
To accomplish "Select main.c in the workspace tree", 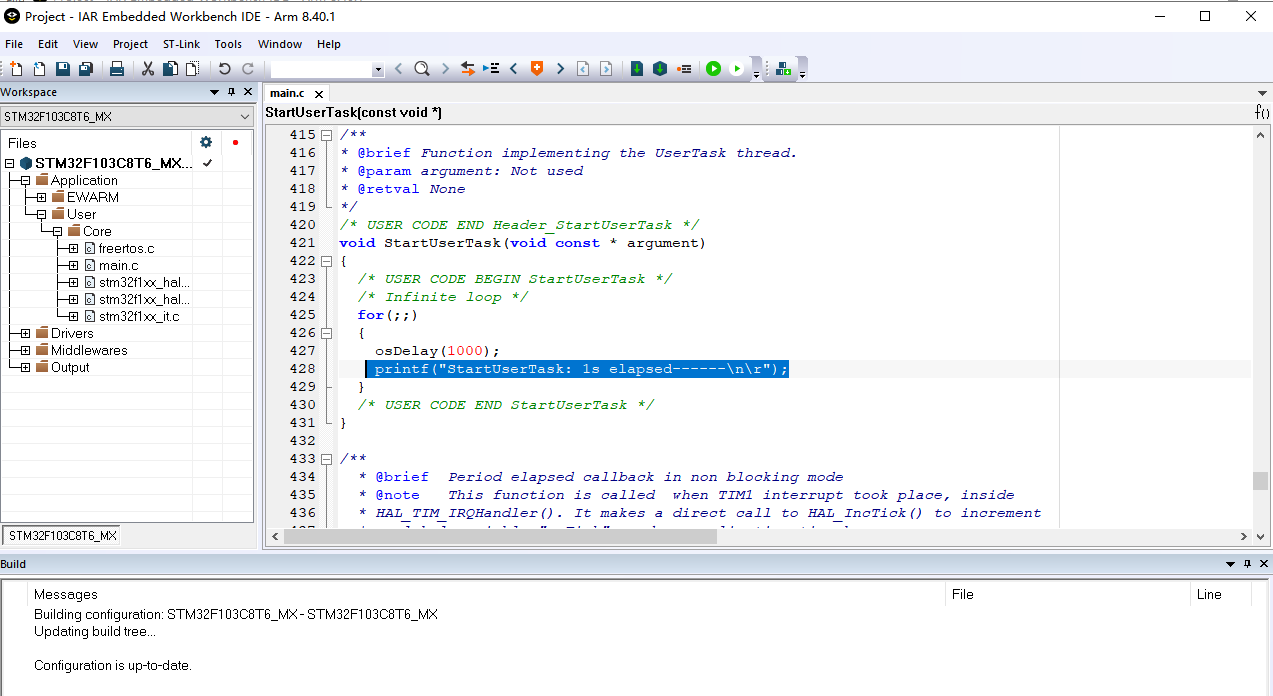I will point(118,266).
